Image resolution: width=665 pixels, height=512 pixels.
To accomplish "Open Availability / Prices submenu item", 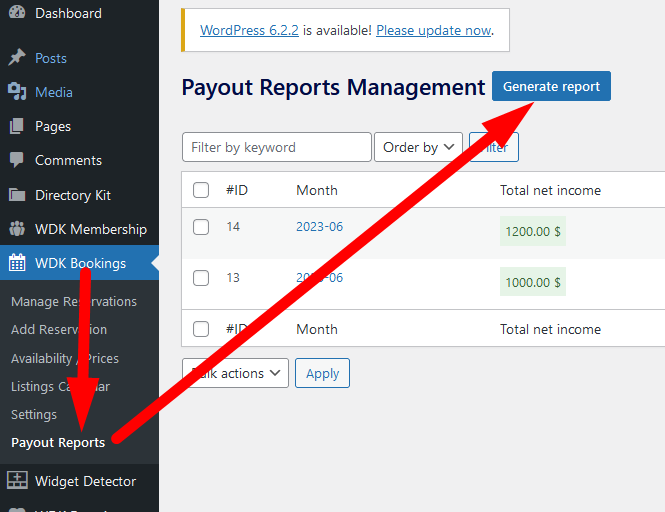I will point(65,358).
